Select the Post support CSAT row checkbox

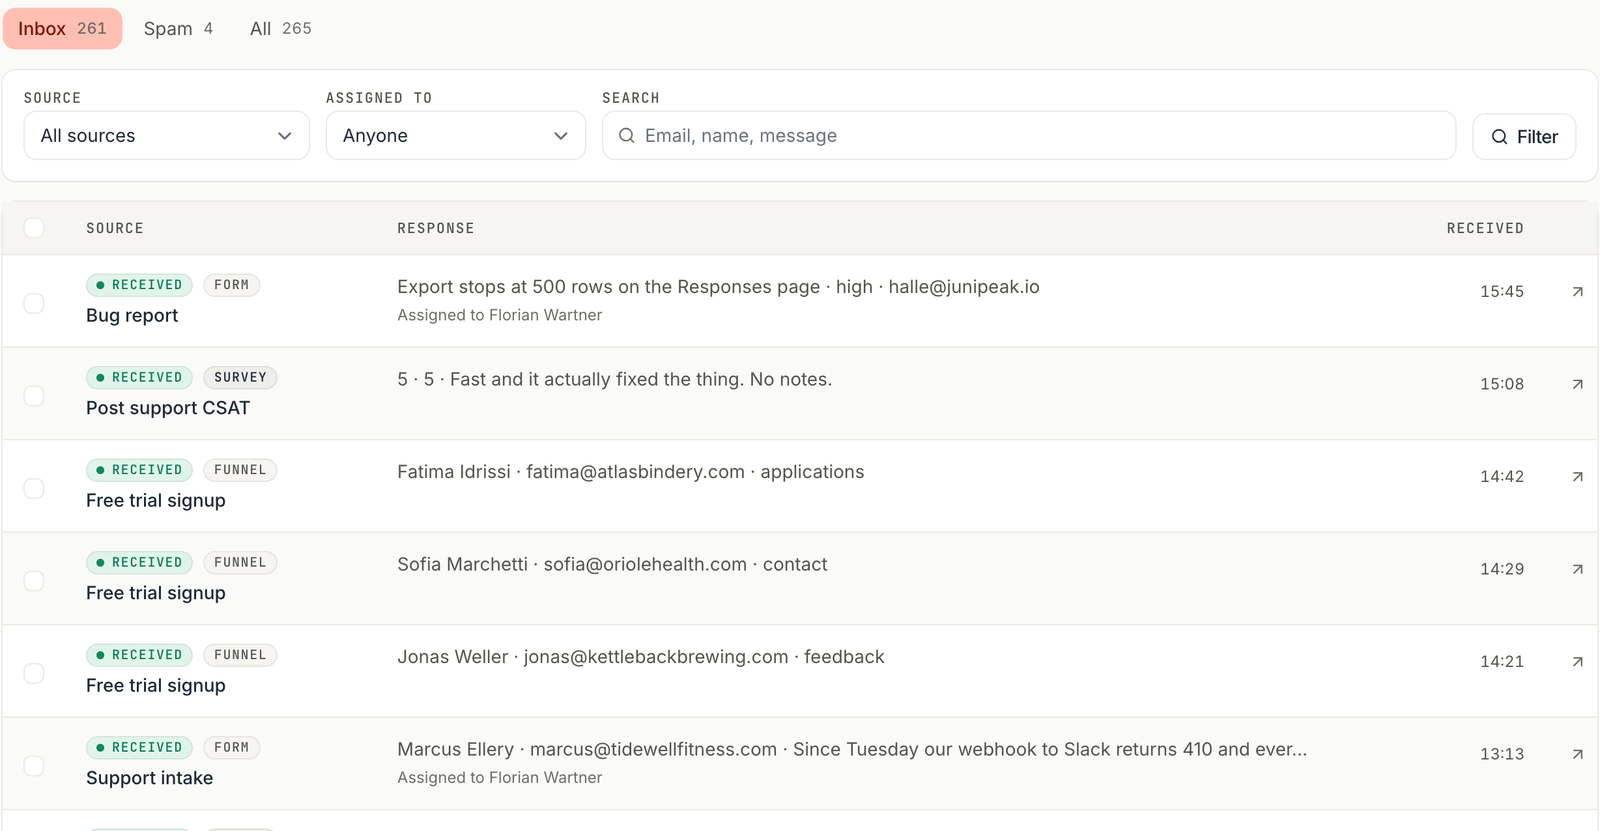tap(34, 396)
